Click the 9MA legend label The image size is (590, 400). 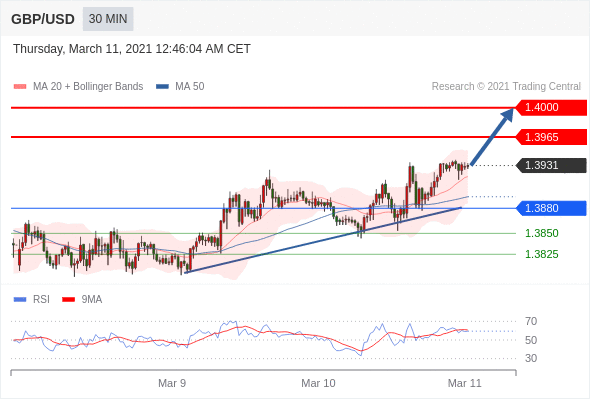pyautogui.click(x=92, y=300)
